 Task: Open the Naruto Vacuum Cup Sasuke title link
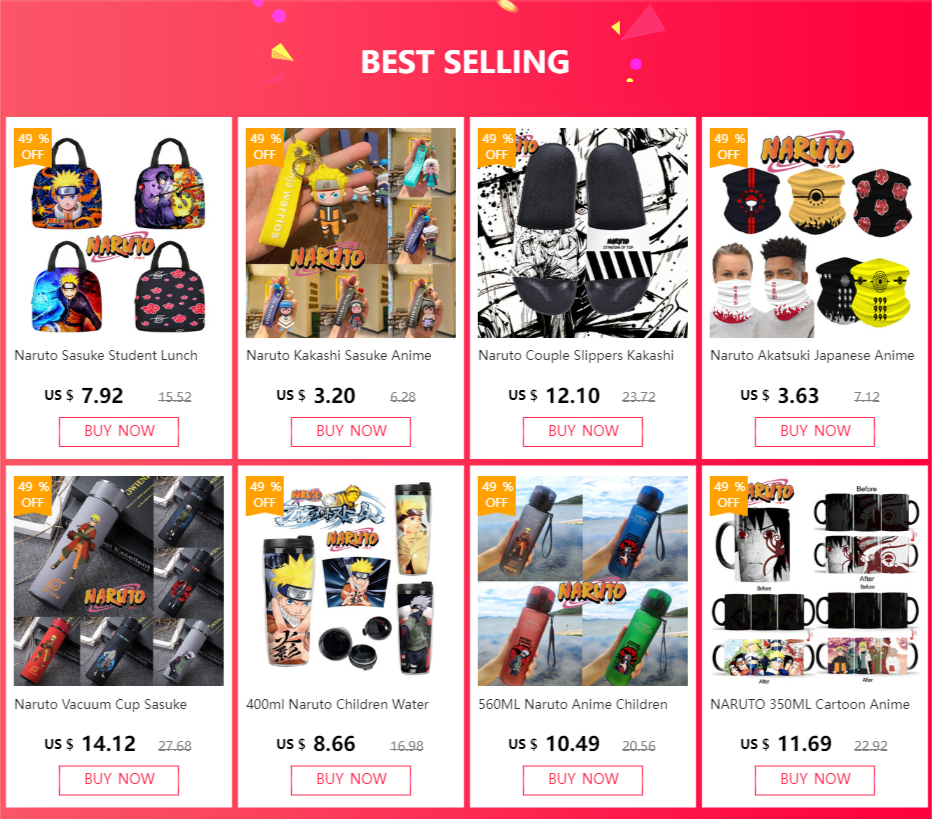tap(100, 704)
